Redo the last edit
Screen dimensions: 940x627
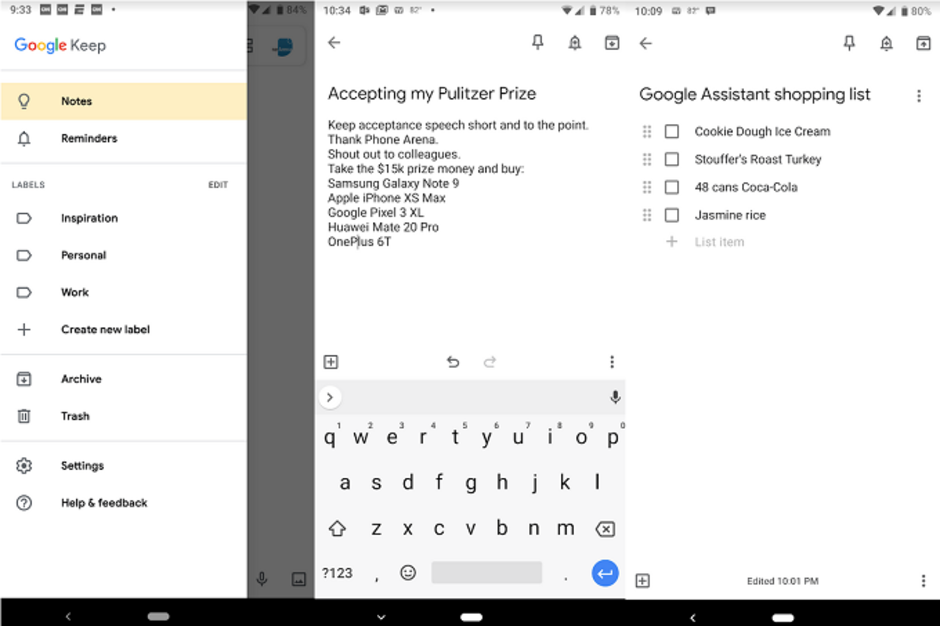click(x=490, y=362)
